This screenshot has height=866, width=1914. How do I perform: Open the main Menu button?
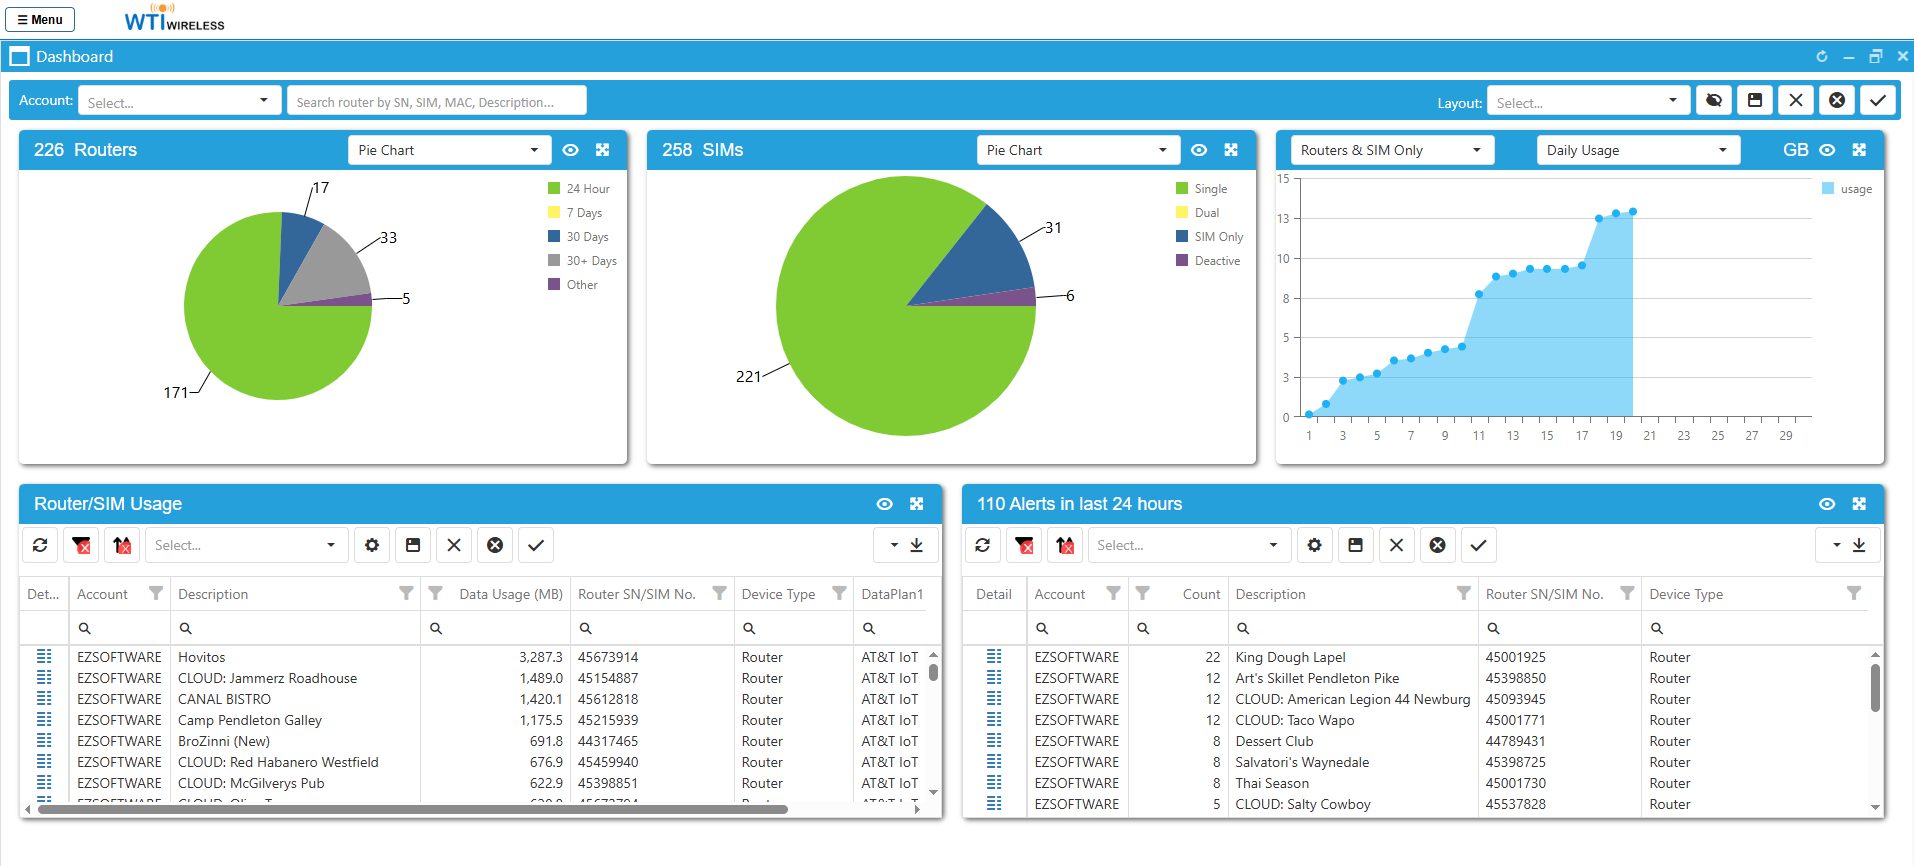coord(40,19)
